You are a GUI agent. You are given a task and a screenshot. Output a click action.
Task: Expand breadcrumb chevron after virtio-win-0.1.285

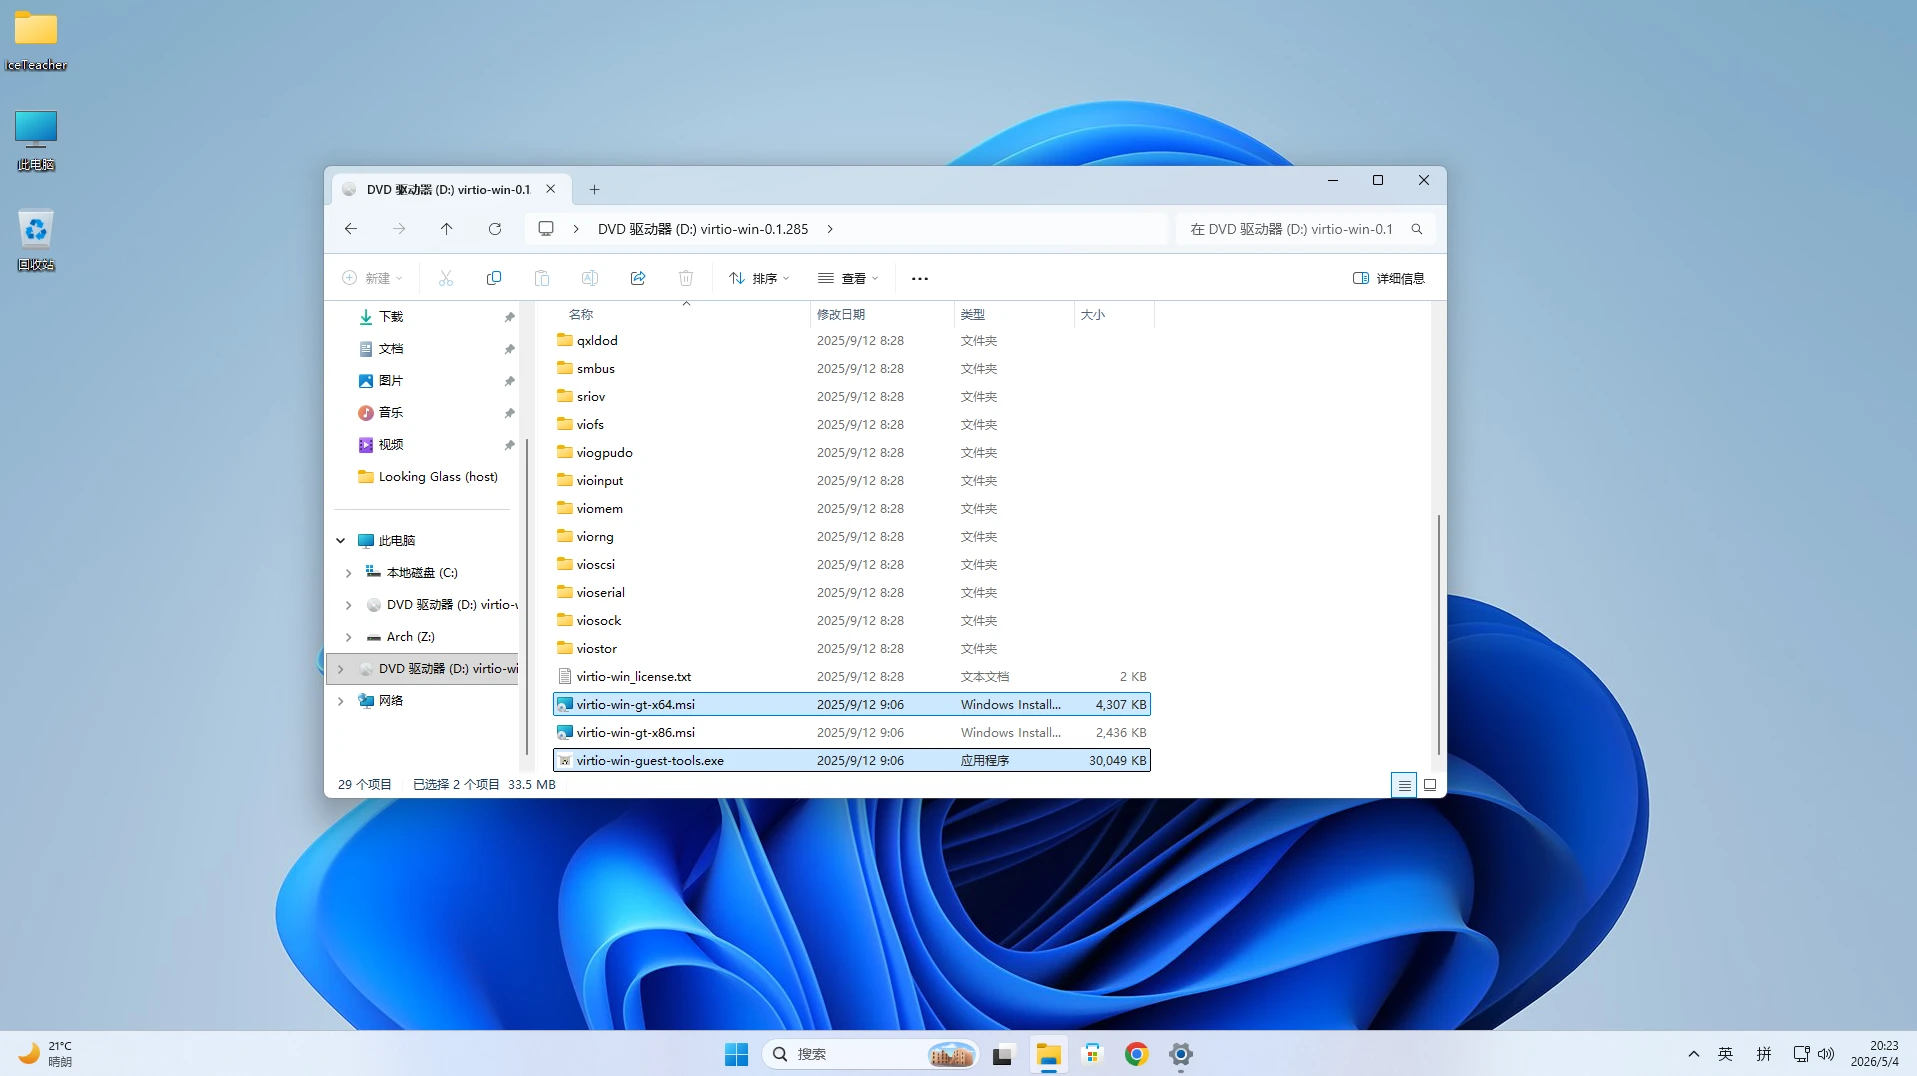click(830, 229)
